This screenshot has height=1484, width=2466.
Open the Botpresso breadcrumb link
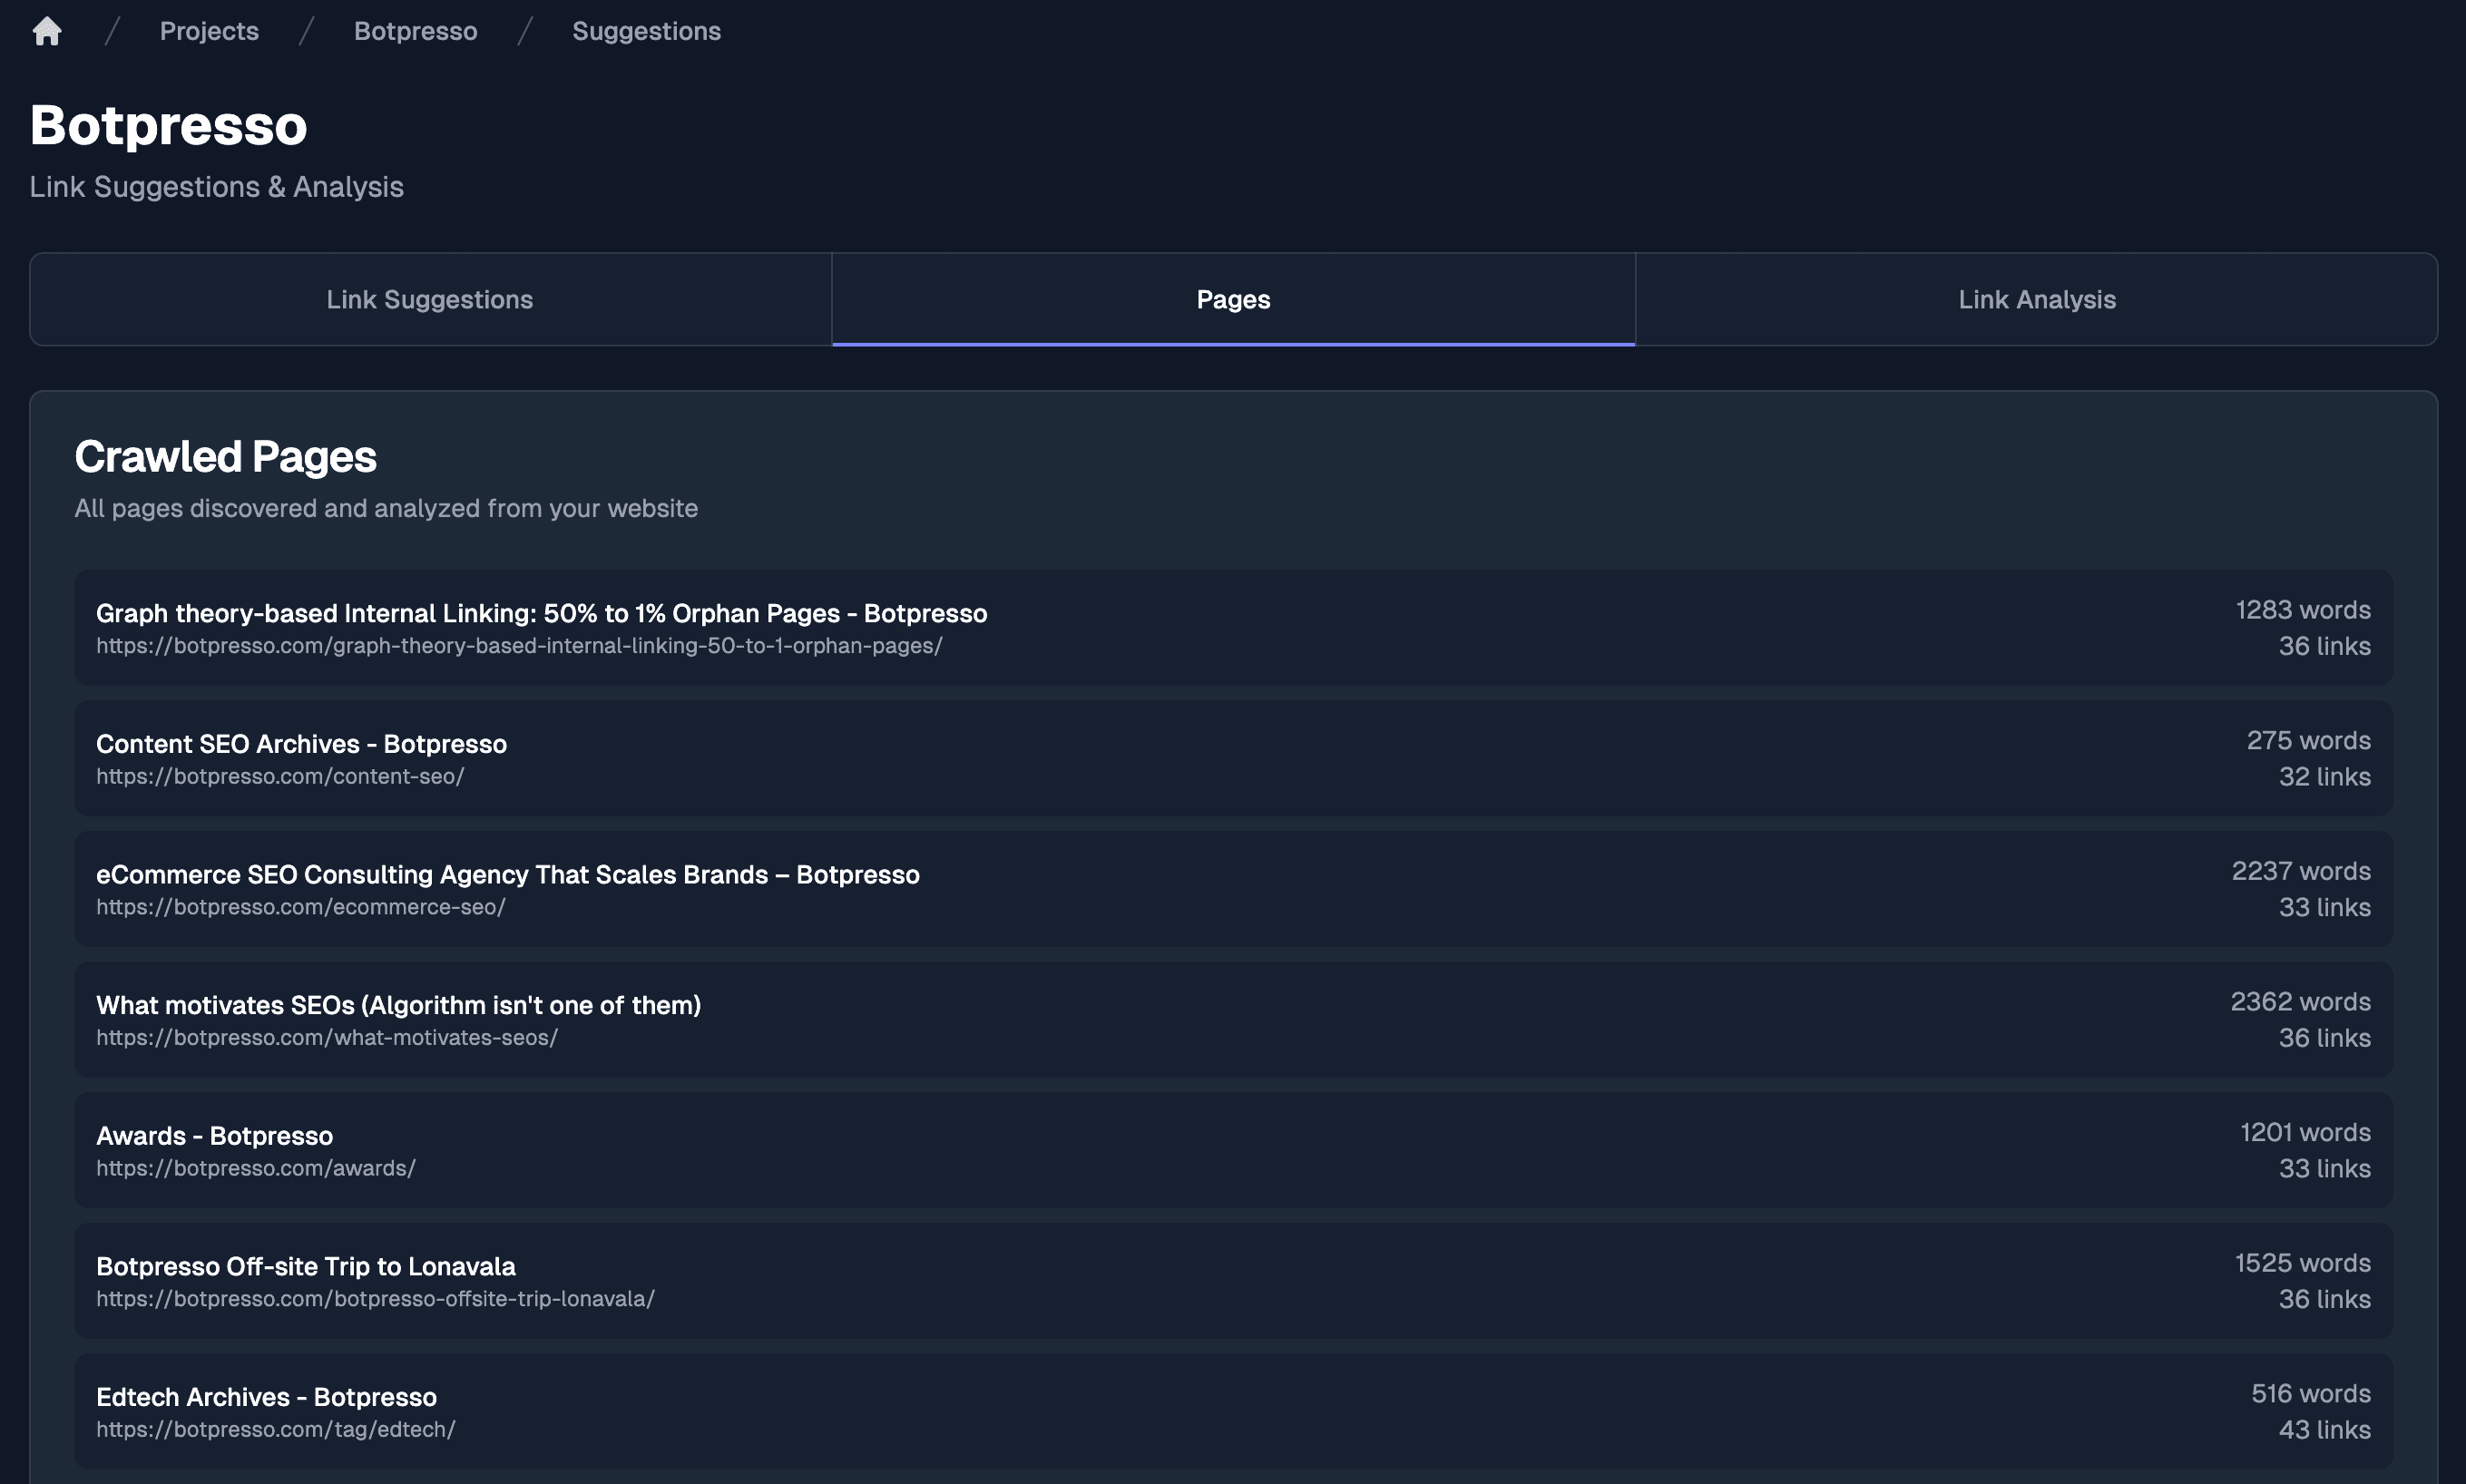[x=415, y=31]
